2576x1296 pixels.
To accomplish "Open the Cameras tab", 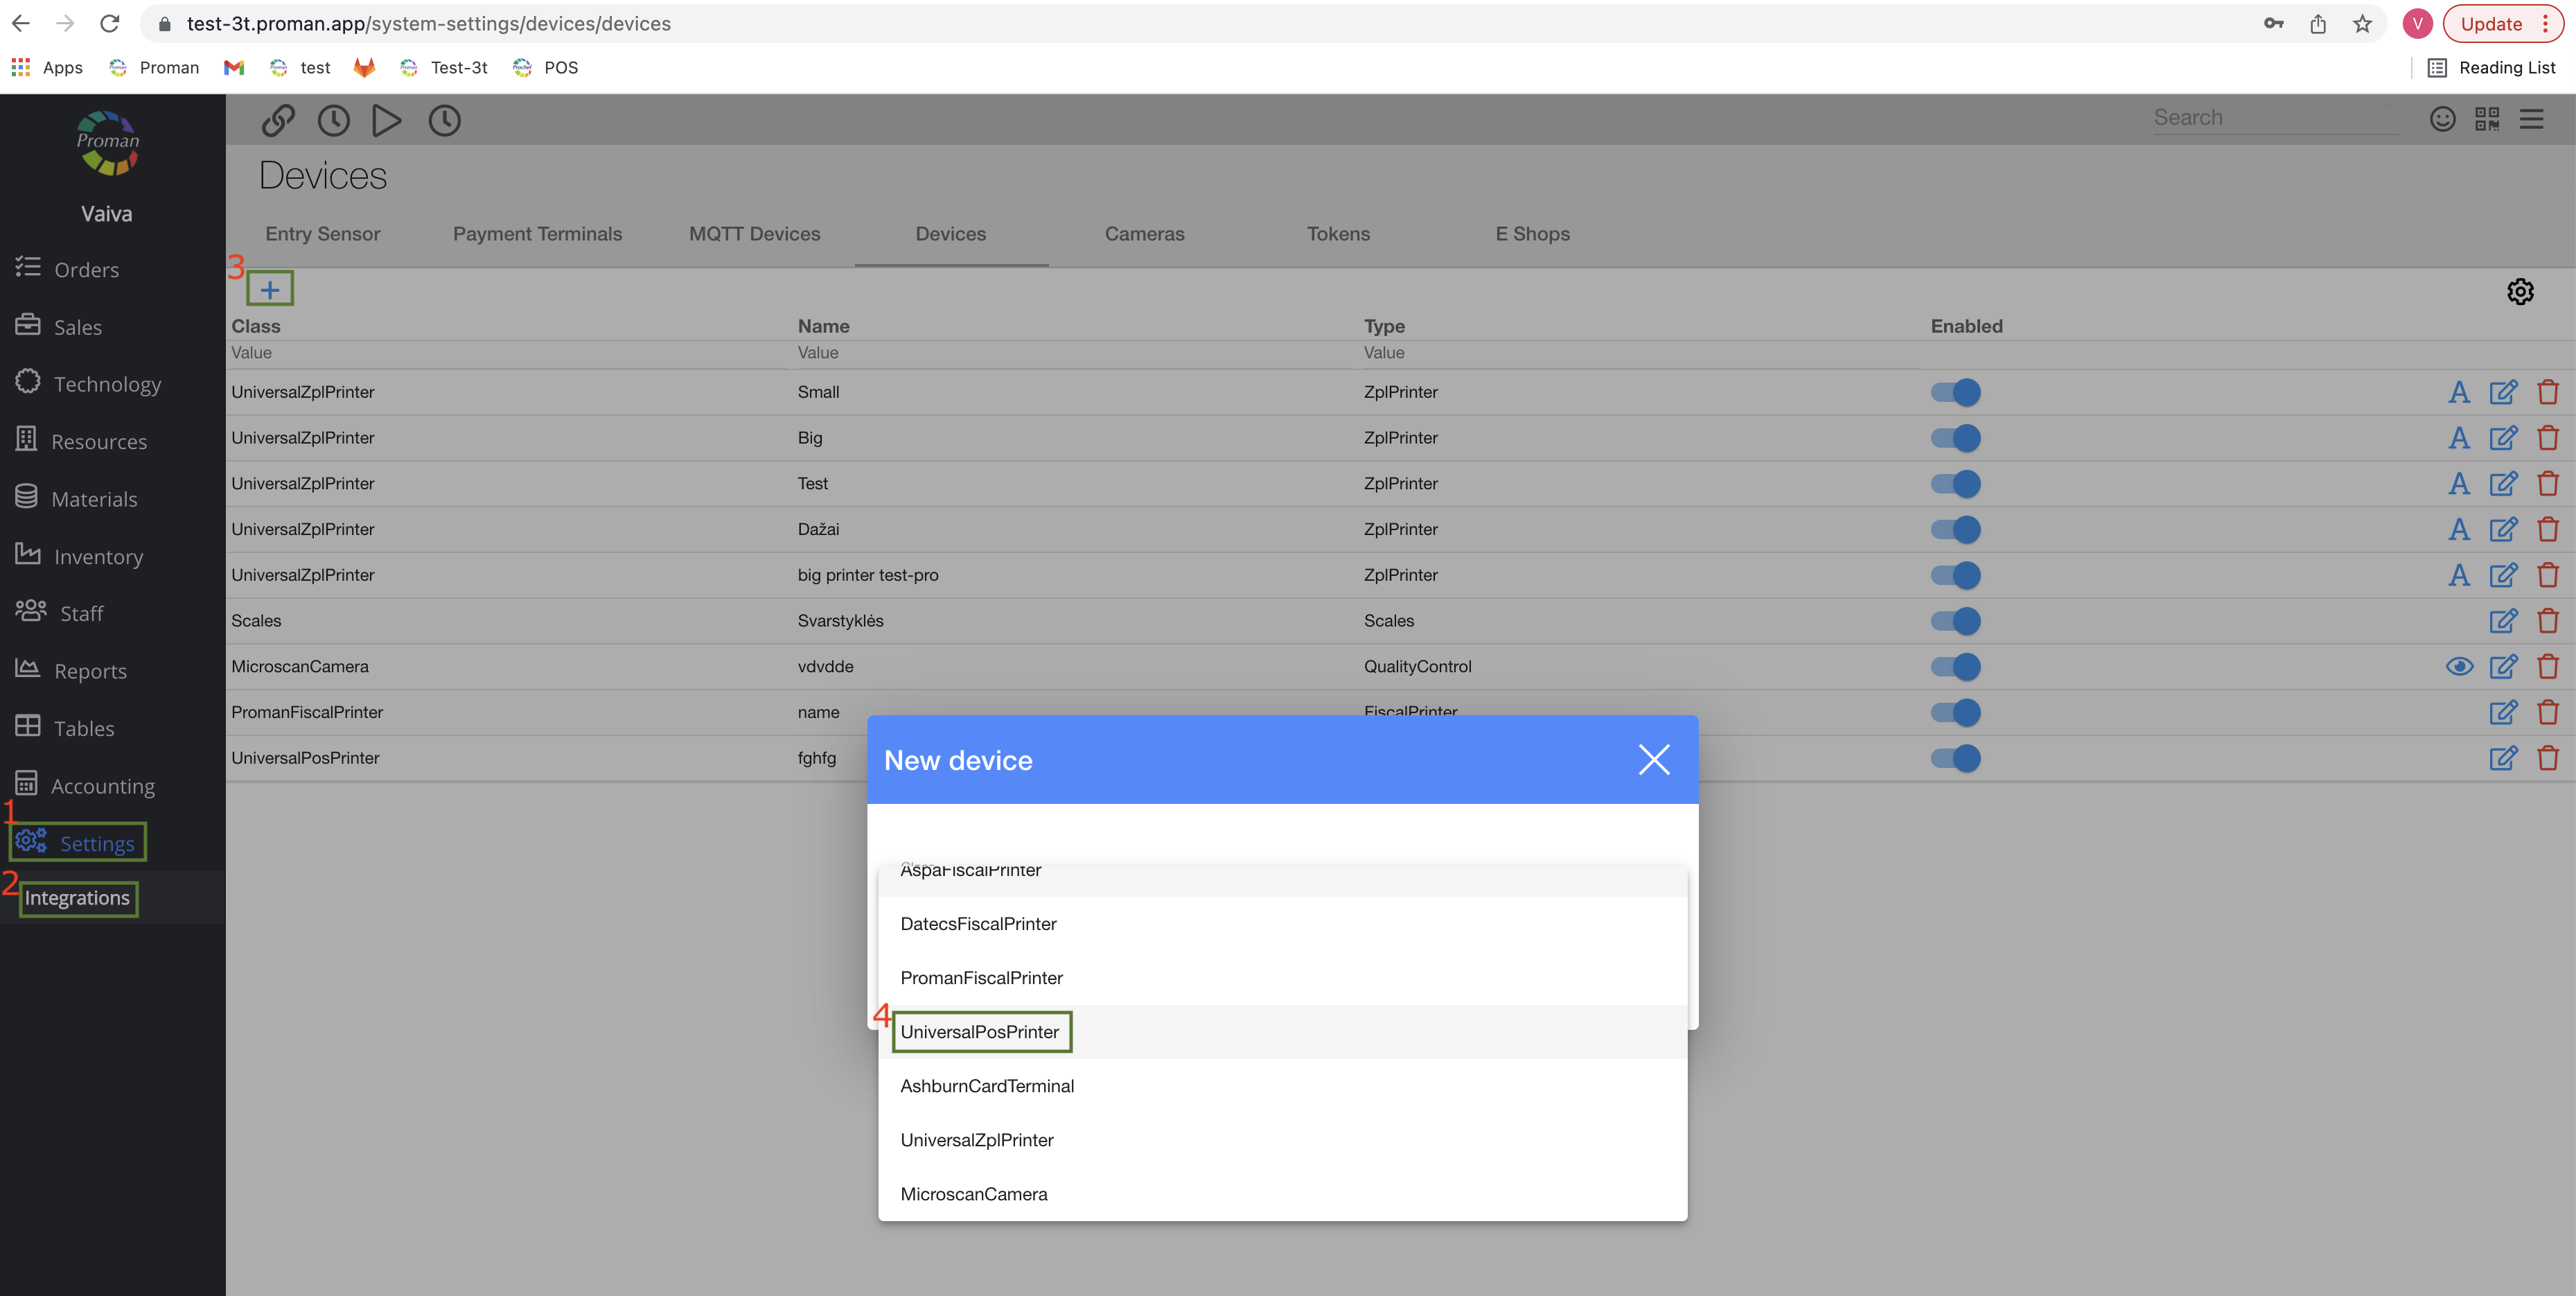I will pos(1144,234).
